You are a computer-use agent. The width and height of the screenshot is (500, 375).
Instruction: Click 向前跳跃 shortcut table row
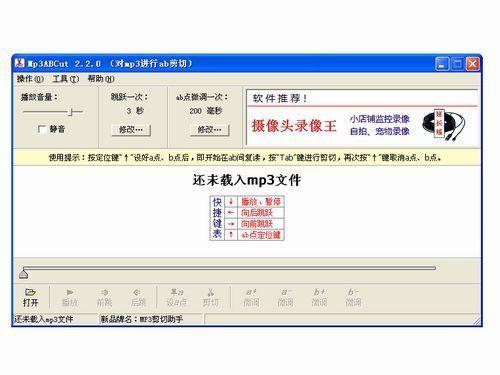[254, 224]
